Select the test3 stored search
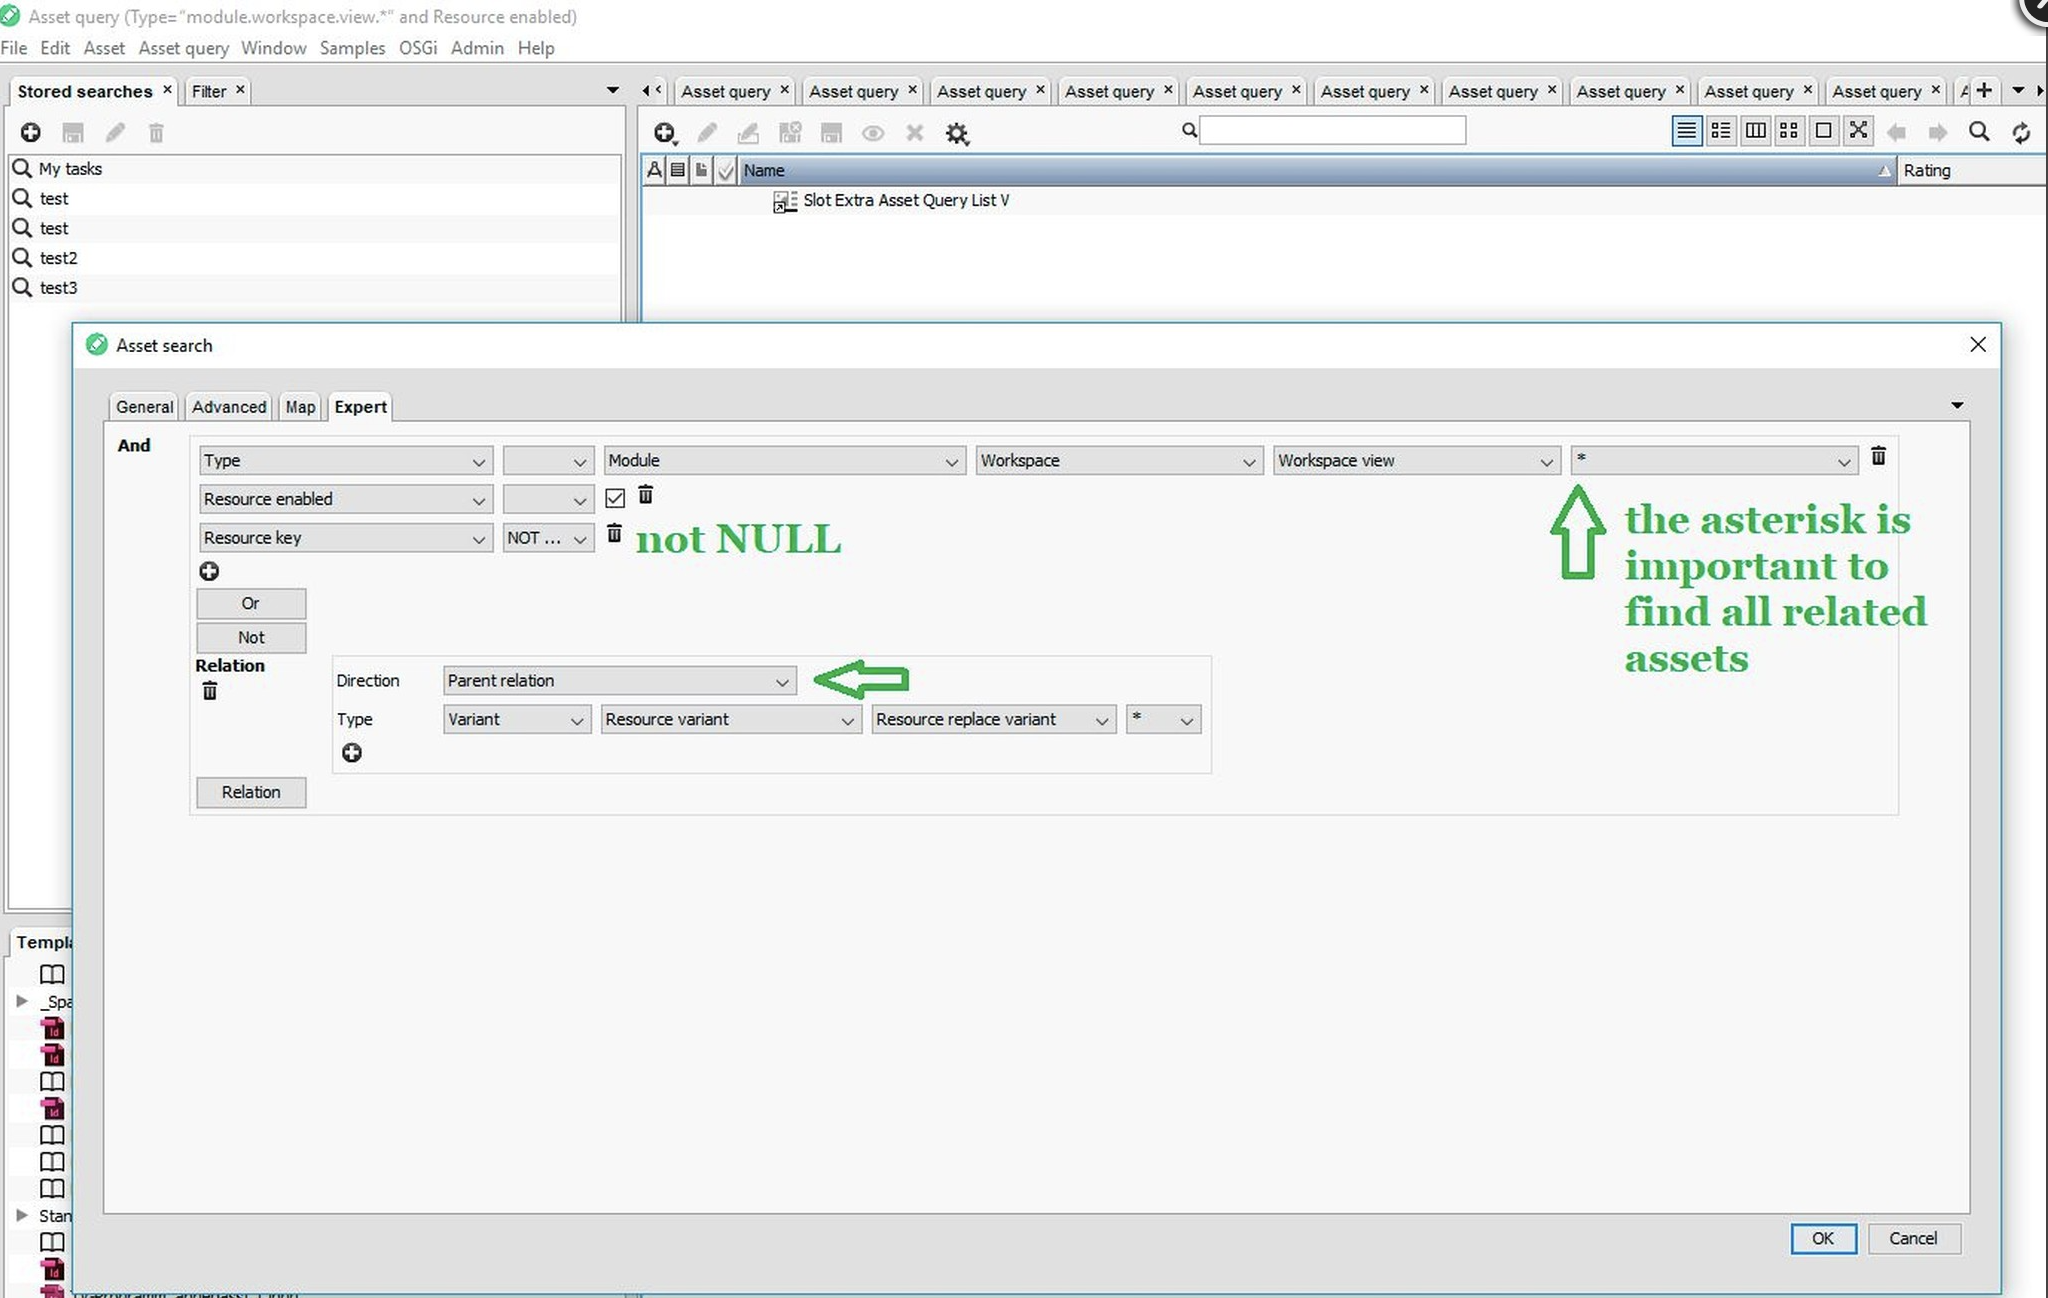 click(58, 288)
